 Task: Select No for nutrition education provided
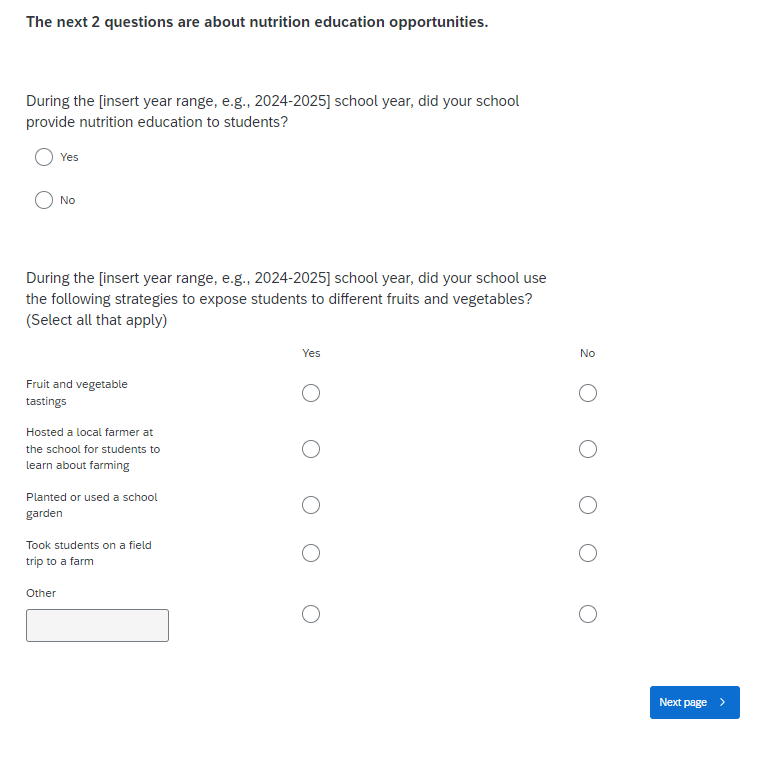point(44,200)
